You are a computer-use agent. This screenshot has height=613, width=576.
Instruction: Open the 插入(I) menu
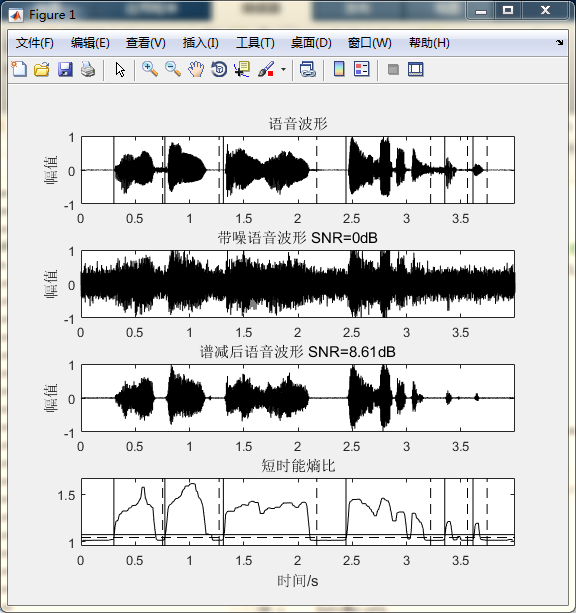tap(201, 43)
